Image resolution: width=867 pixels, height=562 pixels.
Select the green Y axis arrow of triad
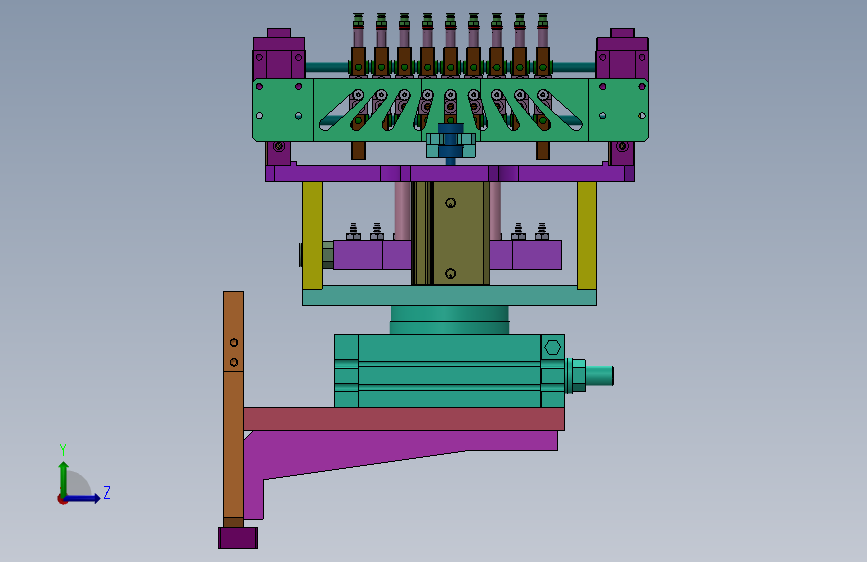tap(64, 478)
